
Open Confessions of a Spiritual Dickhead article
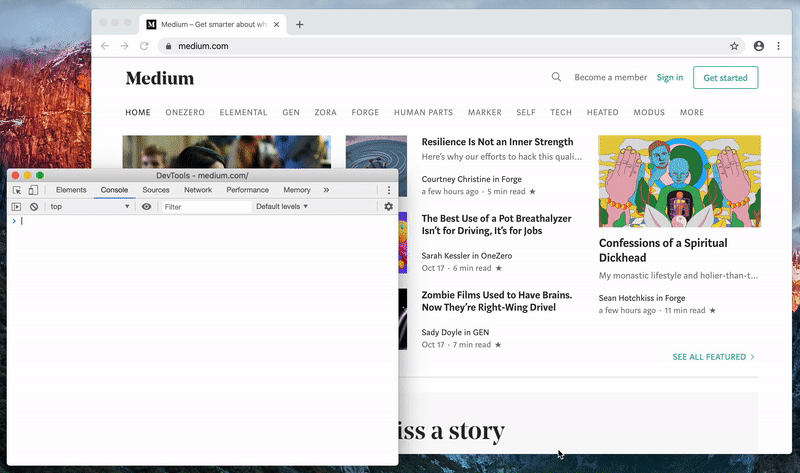(663, 250)
